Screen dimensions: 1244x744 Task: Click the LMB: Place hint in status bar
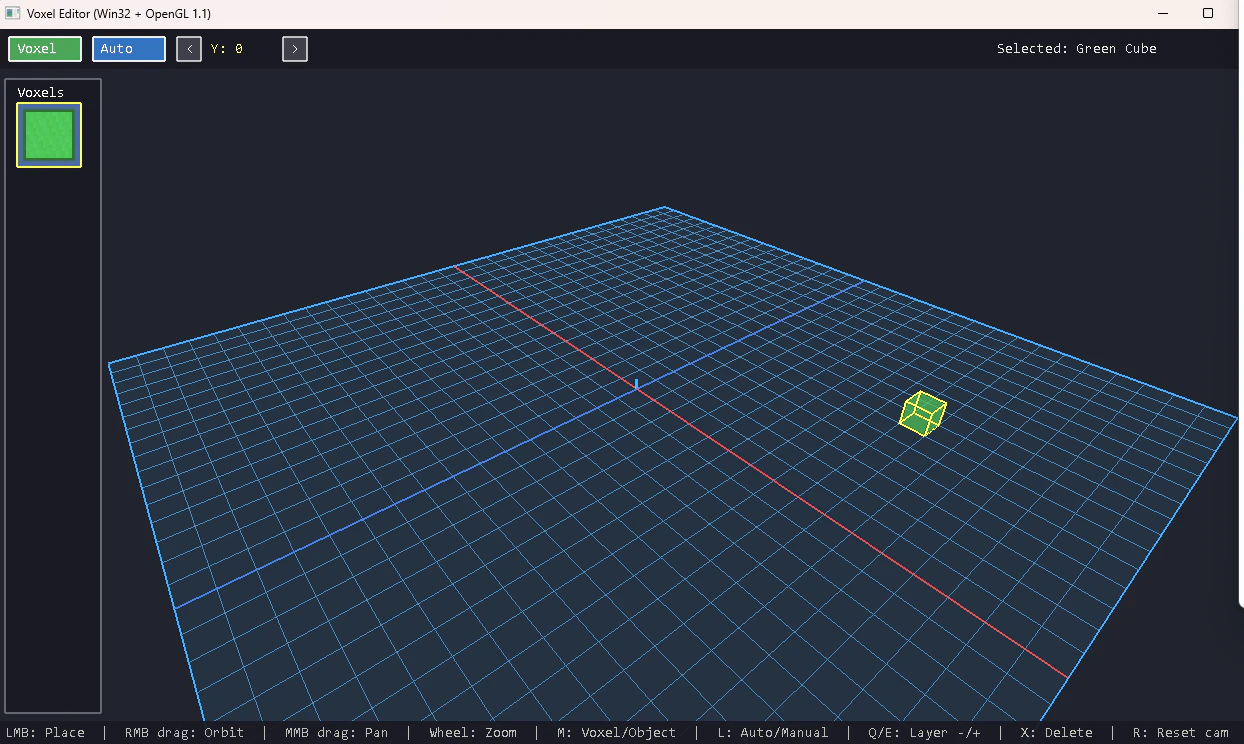[x=45, y=733]
